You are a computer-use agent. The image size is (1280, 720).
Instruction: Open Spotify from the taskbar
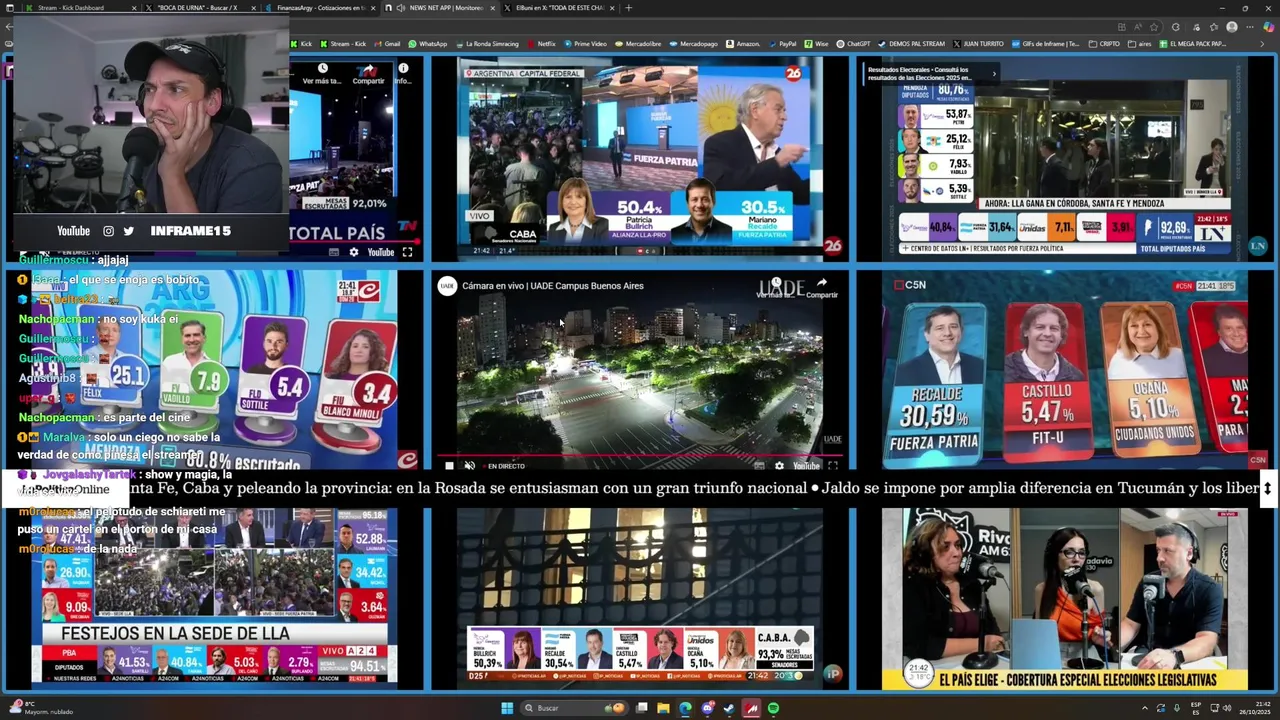773,708
